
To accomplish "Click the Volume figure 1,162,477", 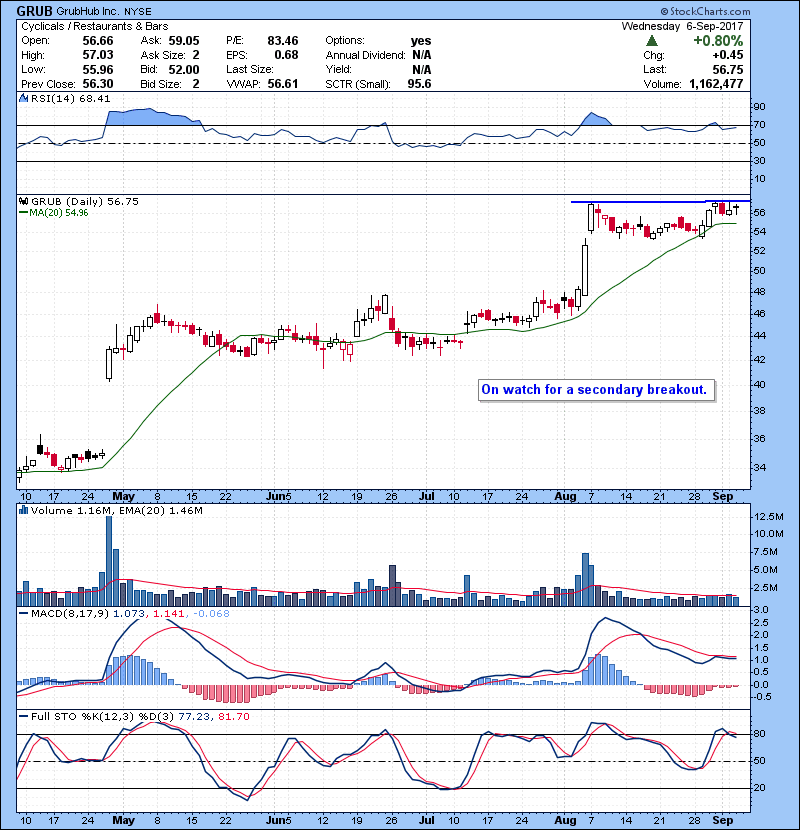I will click(x=716, y=84).
